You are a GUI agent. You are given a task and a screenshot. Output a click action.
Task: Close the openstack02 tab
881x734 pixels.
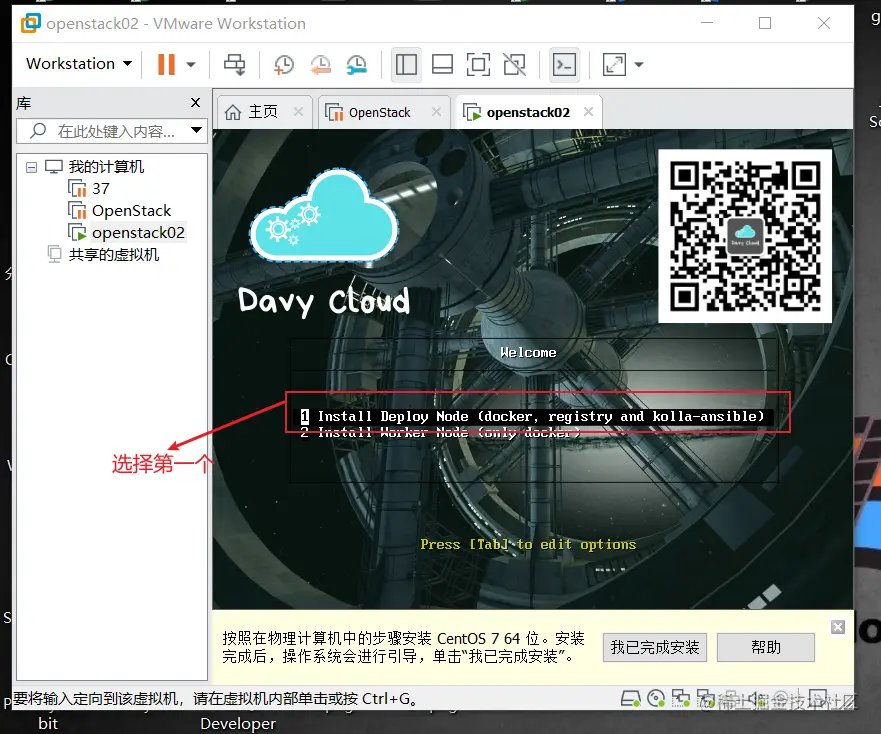click(588, 112)
